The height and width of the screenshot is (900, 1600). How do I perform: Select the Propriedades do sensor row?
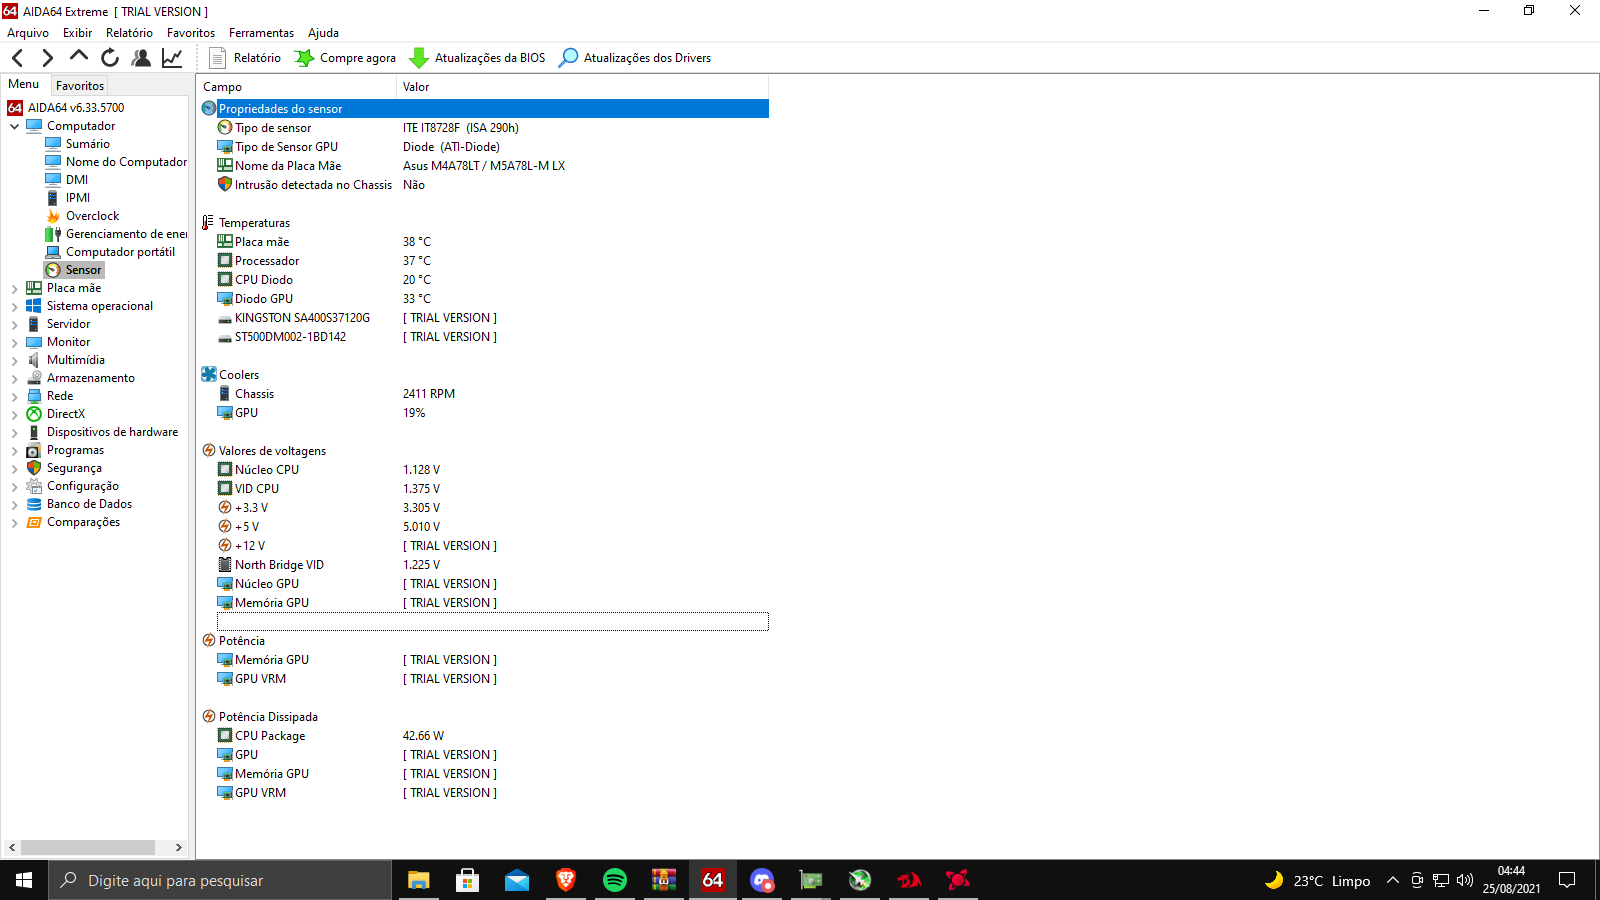coord(484,109)
